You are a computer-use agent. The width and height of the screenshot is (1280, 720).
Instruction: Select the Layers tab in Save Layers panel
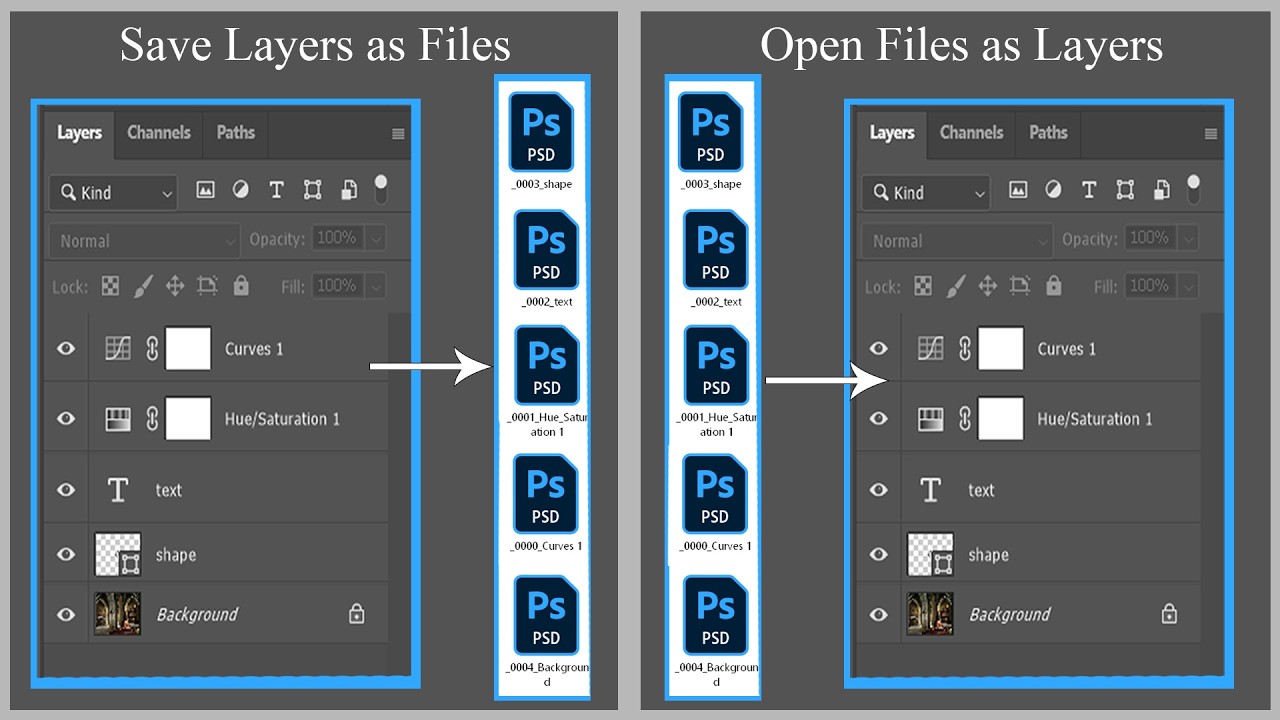pos(80,133)
